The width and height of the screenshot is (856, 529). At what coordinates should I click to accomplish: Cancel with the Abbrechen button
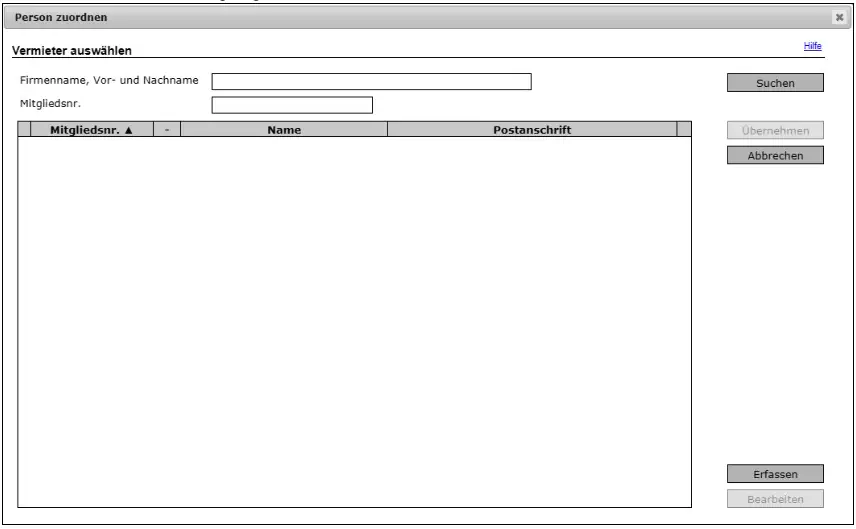click(x=775, y=155)
